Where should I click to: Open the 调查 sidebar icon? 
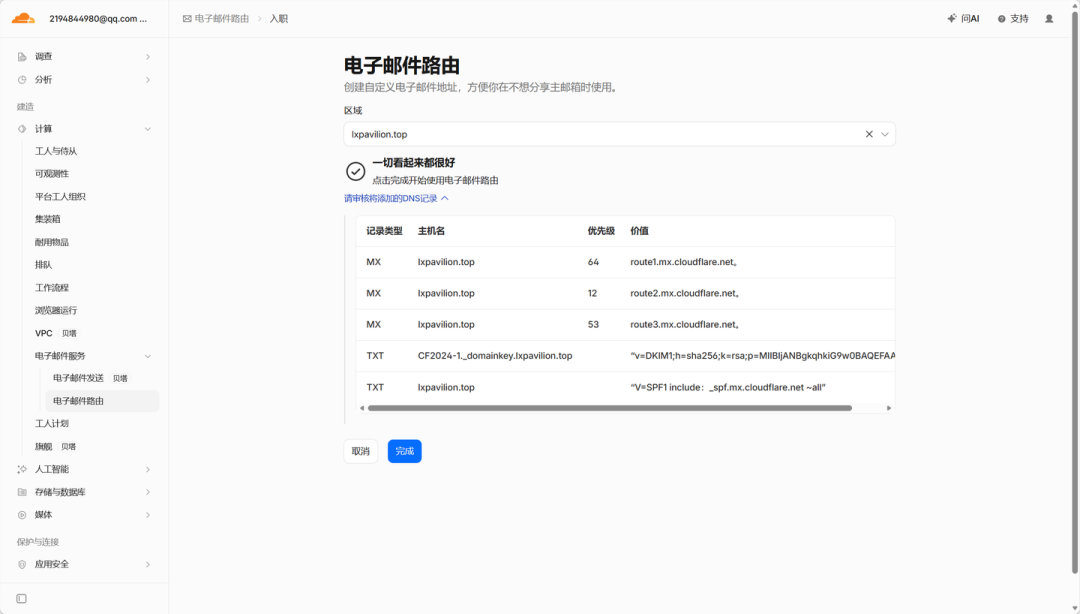22,57
